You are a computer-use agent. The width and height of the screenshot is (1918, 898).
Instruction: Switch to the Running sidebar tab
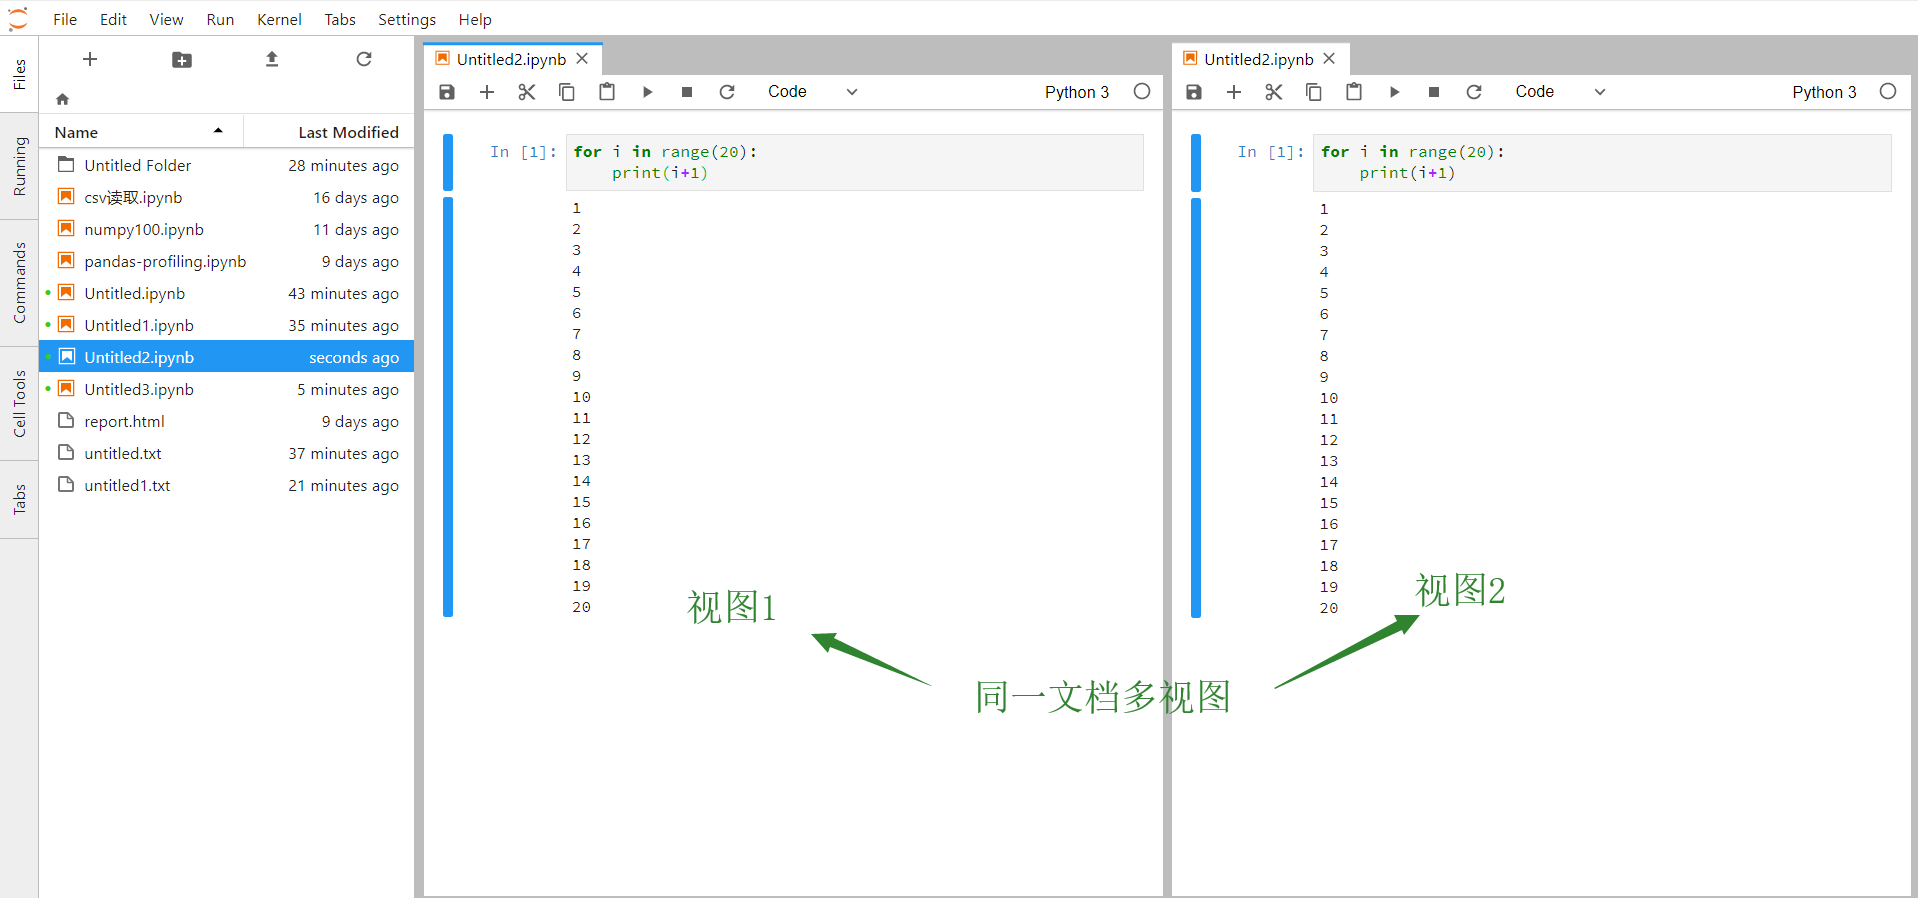tap(19, 167)
